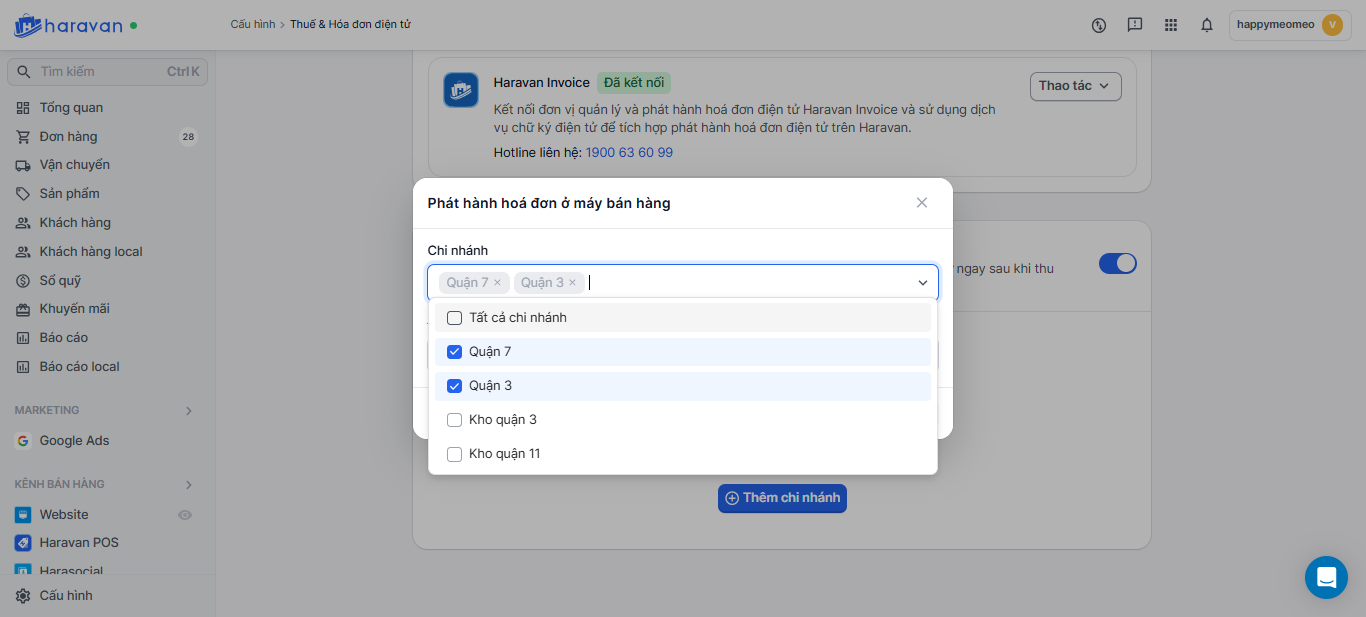The image size is (1366, 617).
Task: Close the invoice dialog with X
Action: pos(922,203)
